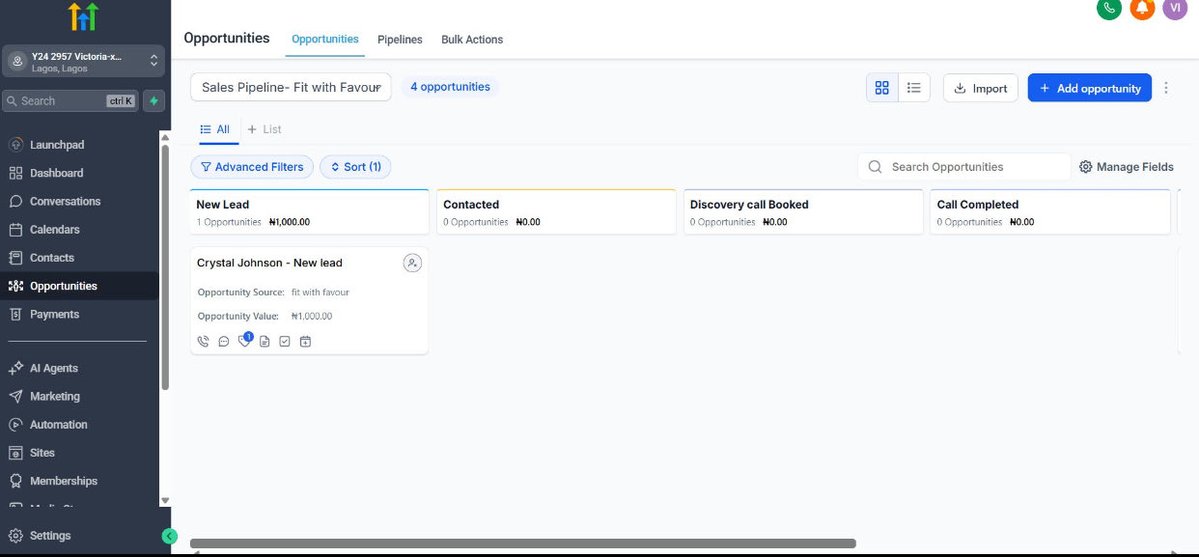Viewport: 1199px width, 557px height.
Task: Click the + List tab
Action: click(265, 129)
